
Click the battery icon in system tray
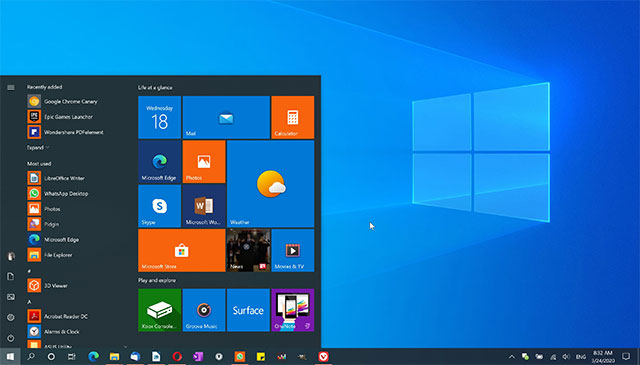[x=539, y=357]
